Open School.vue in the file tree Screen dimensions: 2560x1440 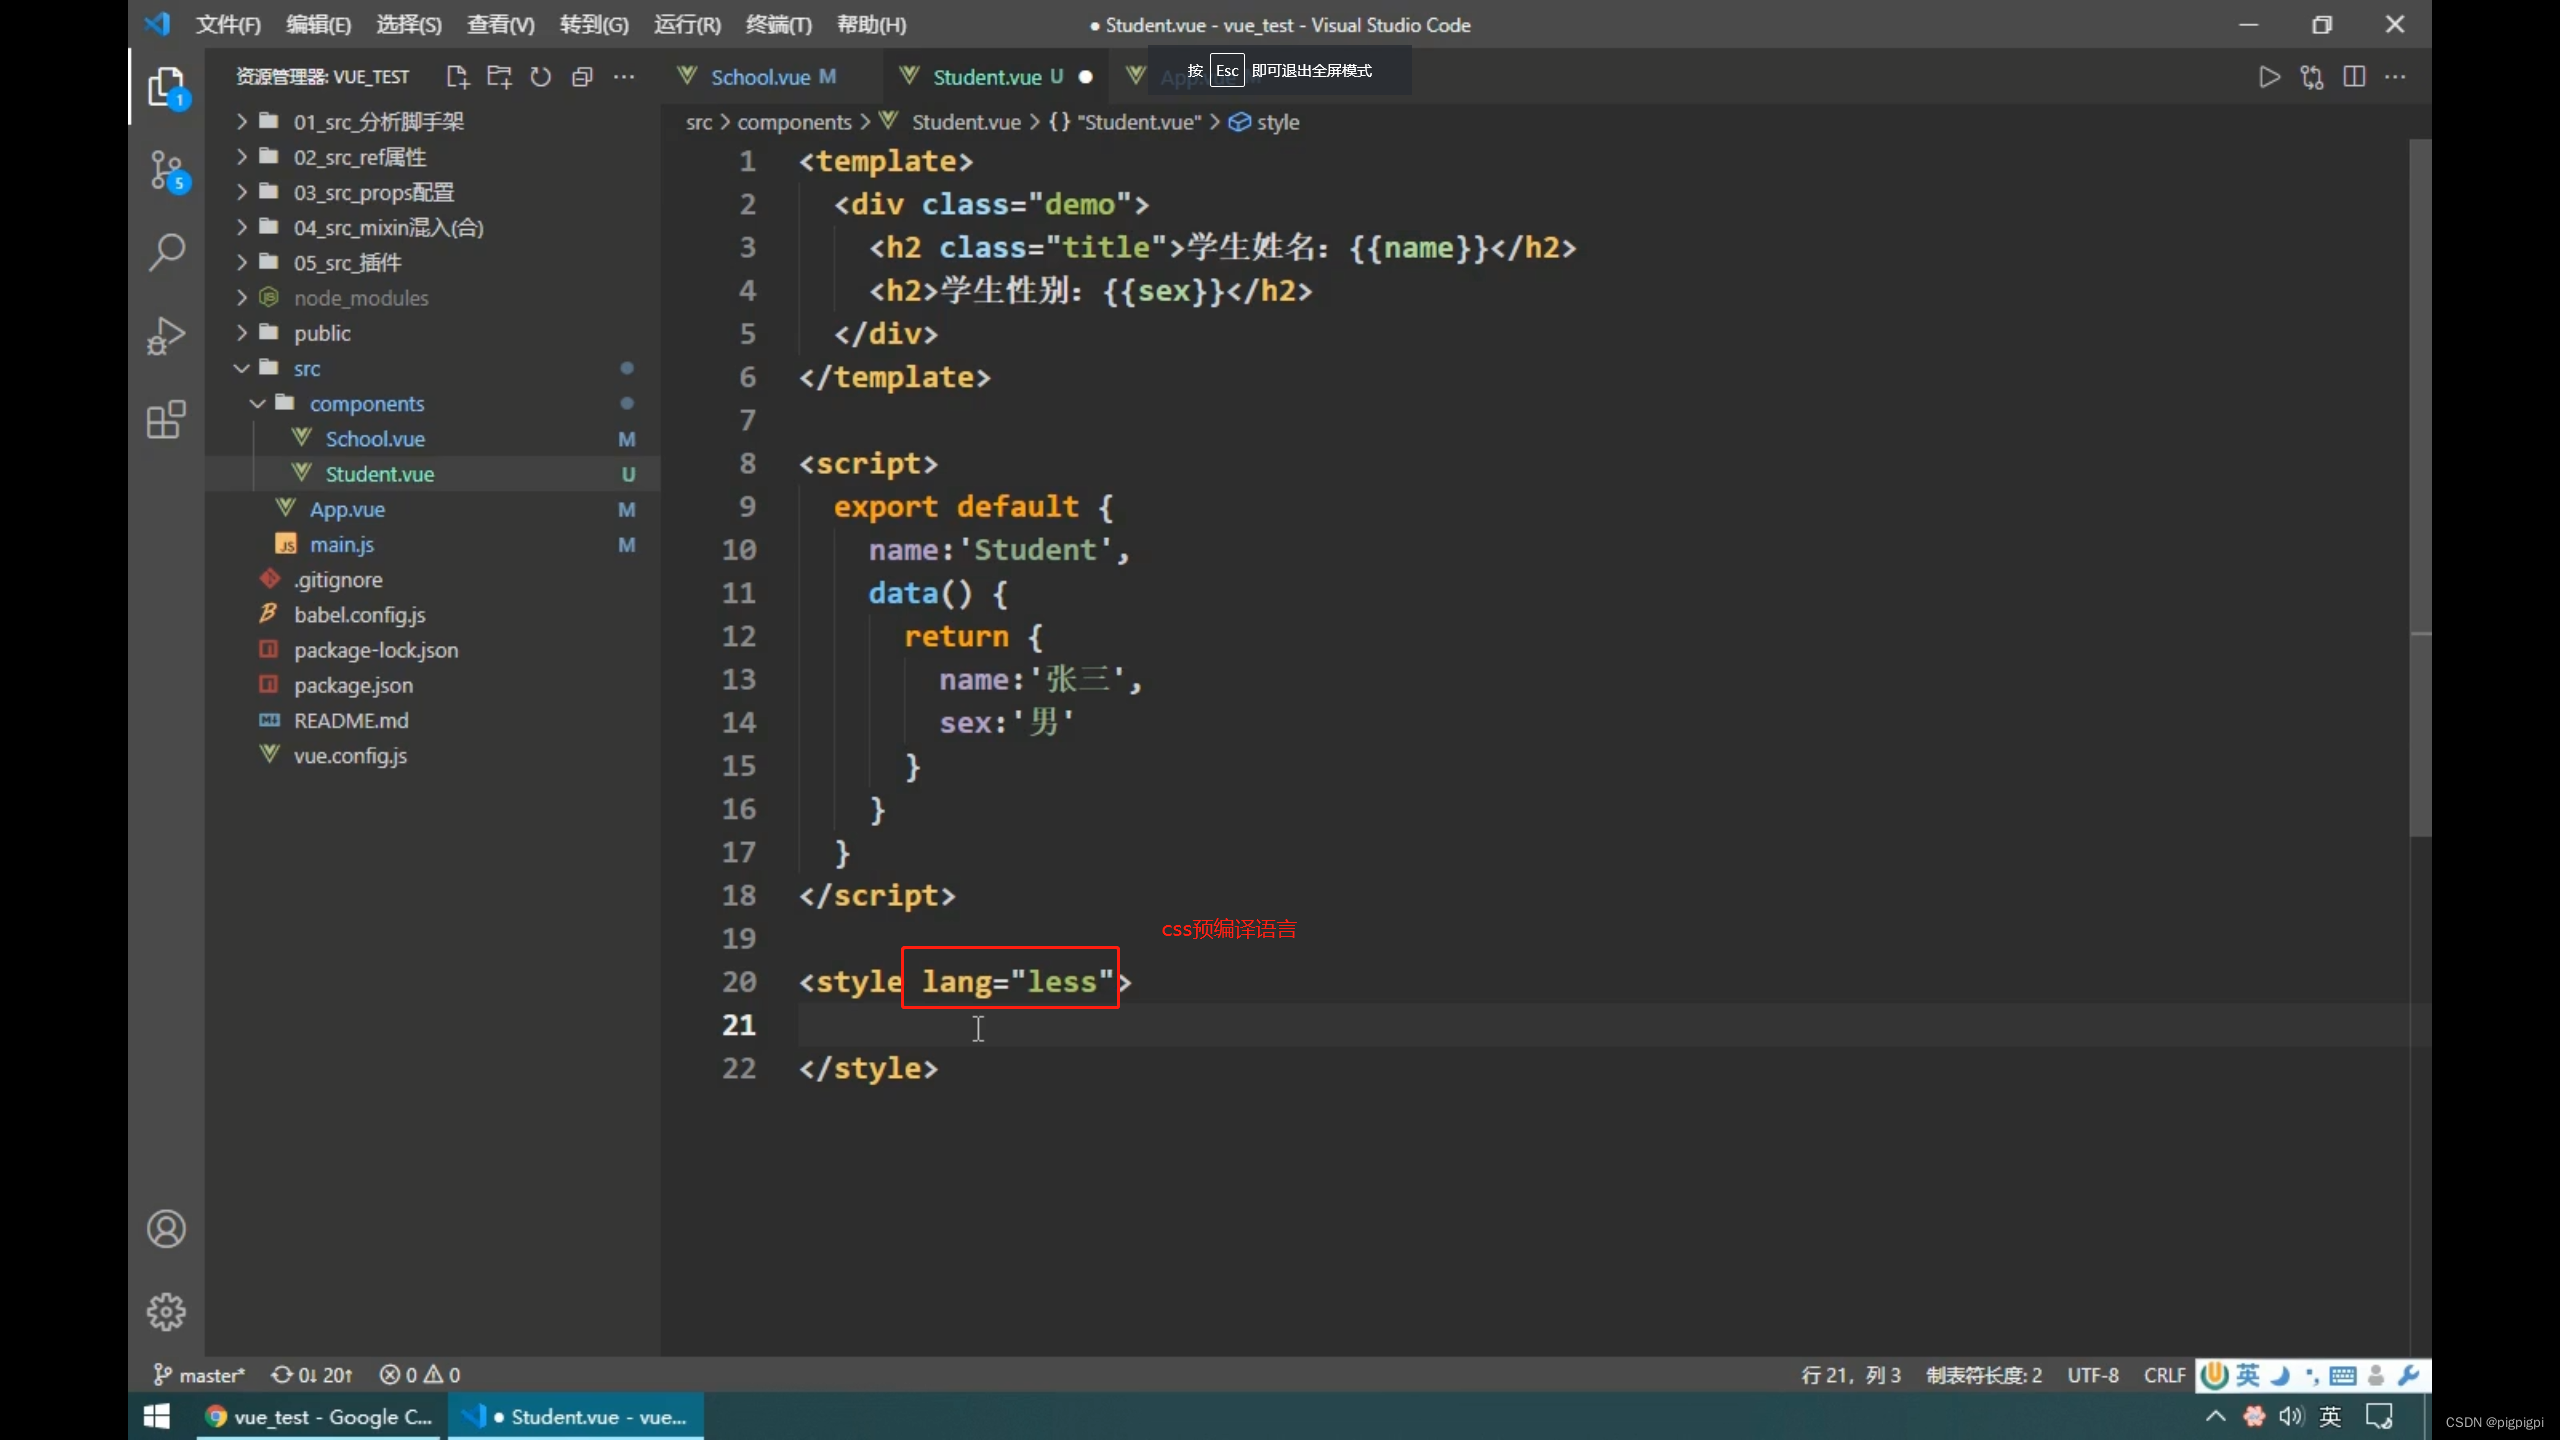point(432,439)
